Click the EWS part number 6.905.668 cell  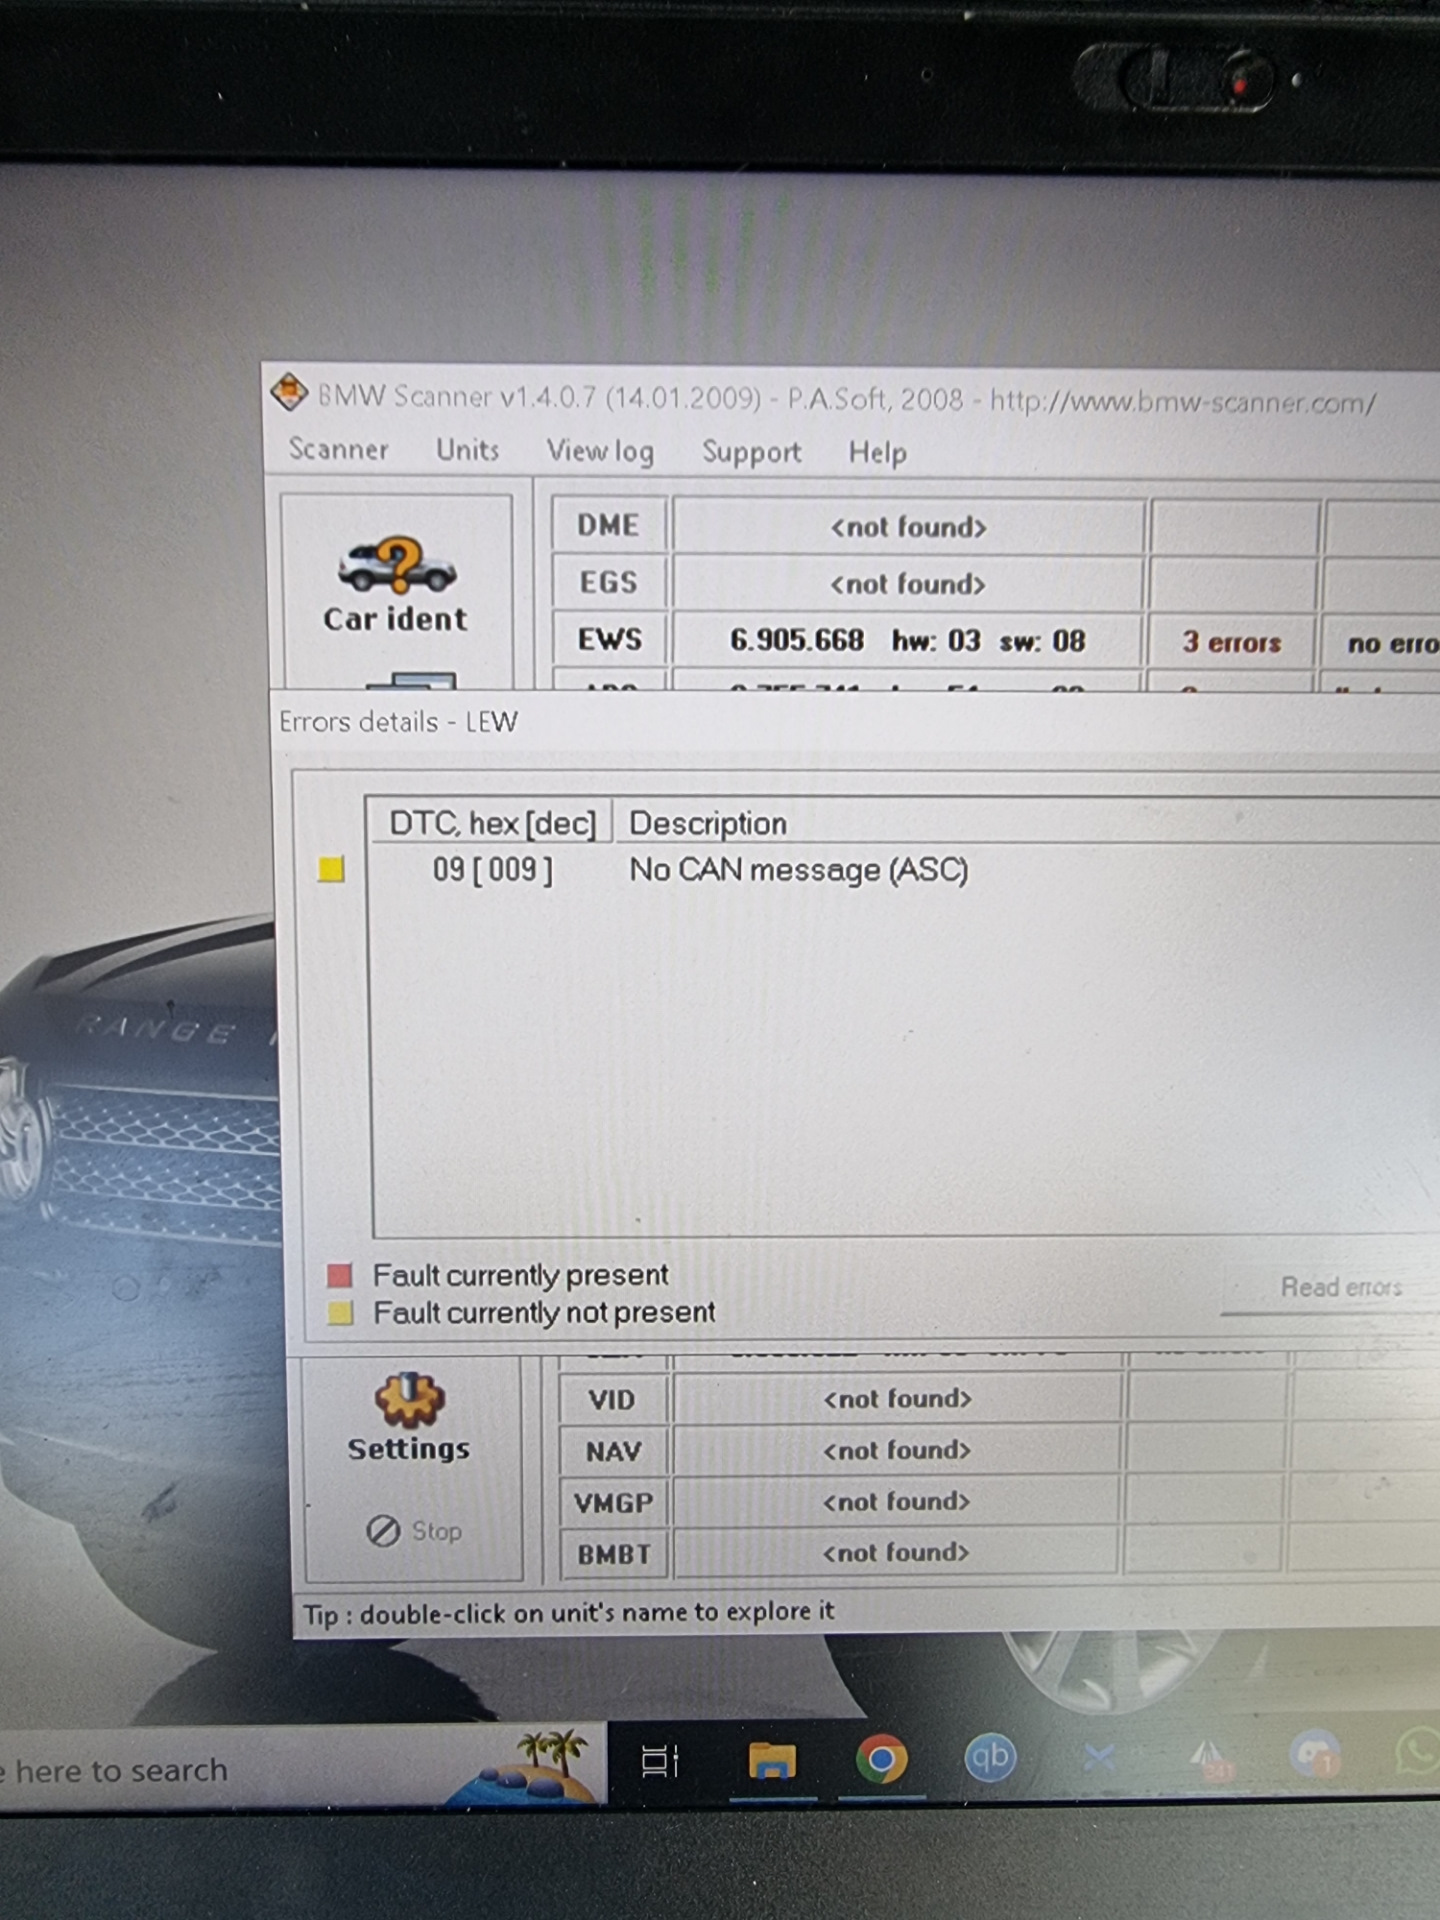(908, 640)
